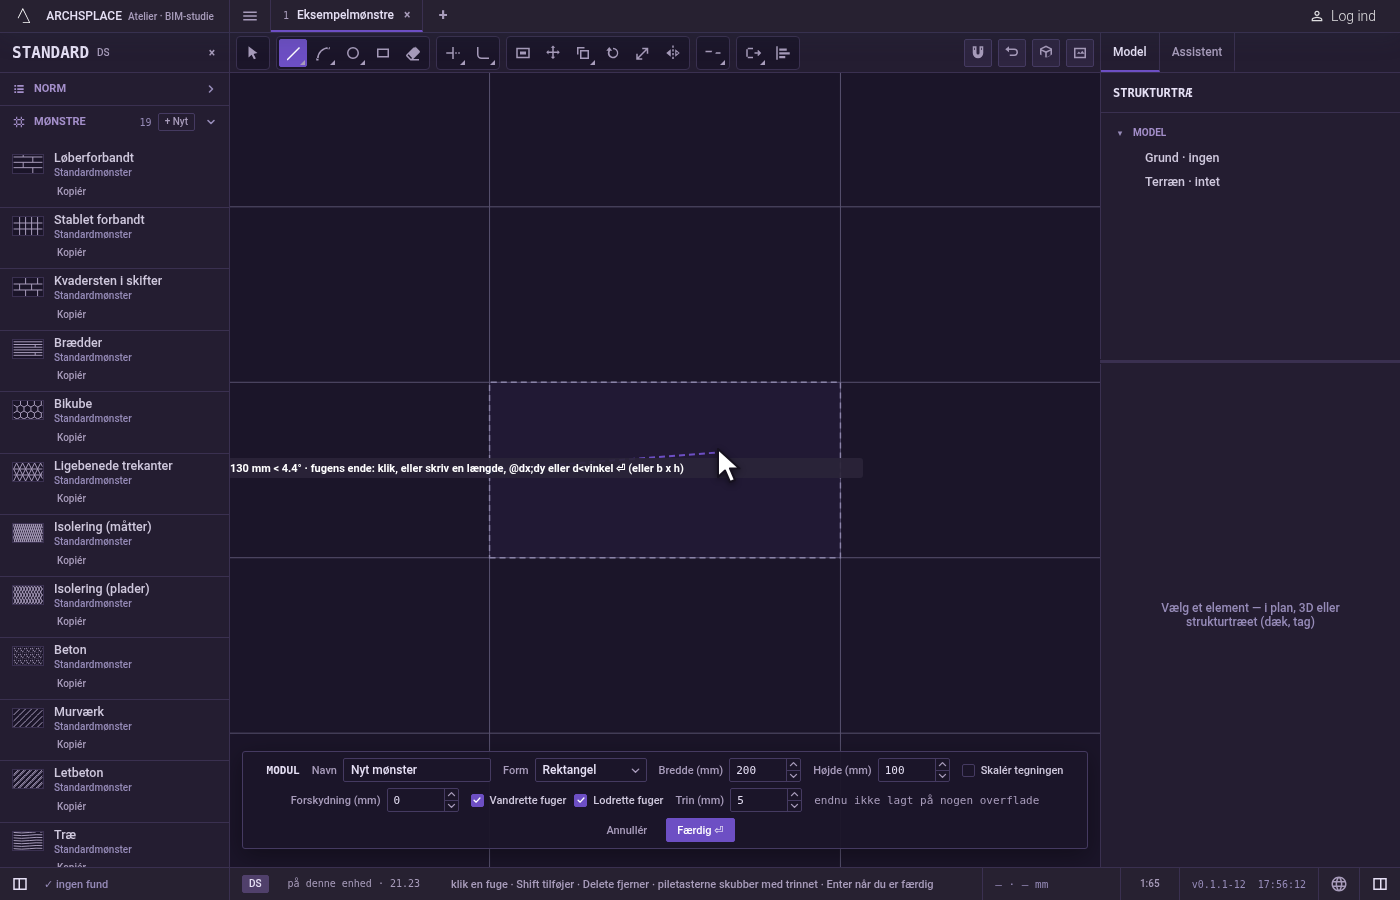Open the Form dropdown set to Rektangel

[591, 770]
